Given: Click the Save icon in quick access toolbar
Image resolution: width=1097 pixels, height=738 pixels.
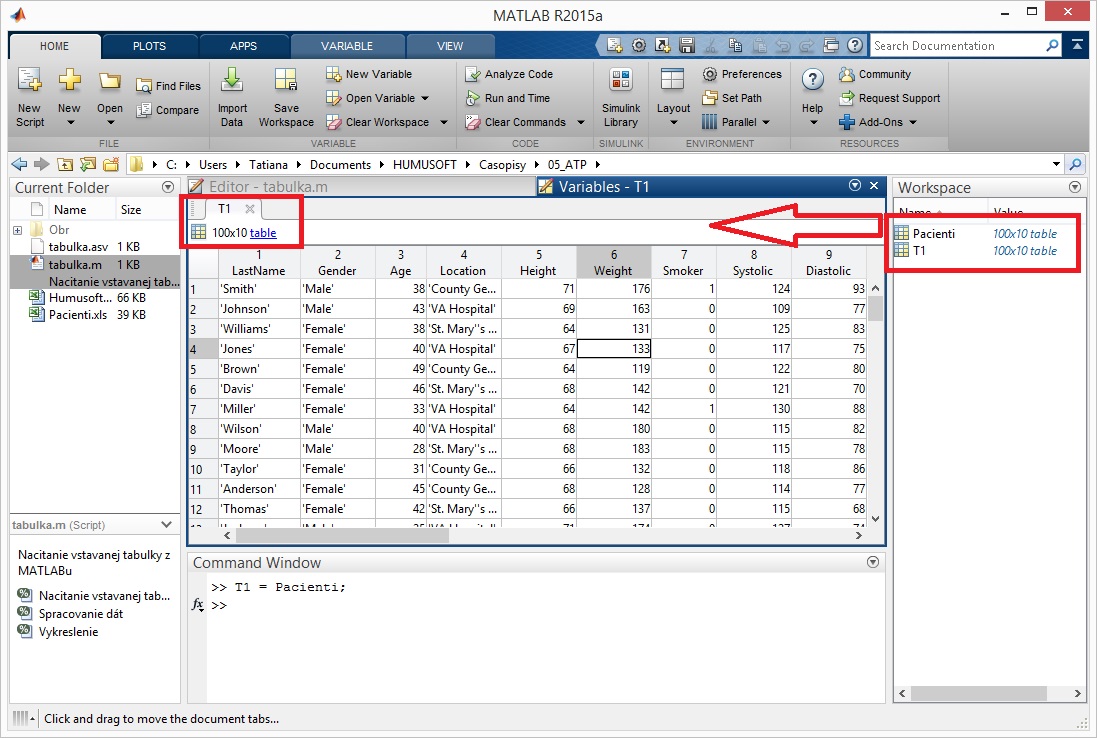Looking at the screenshot, I should (687, 45).
